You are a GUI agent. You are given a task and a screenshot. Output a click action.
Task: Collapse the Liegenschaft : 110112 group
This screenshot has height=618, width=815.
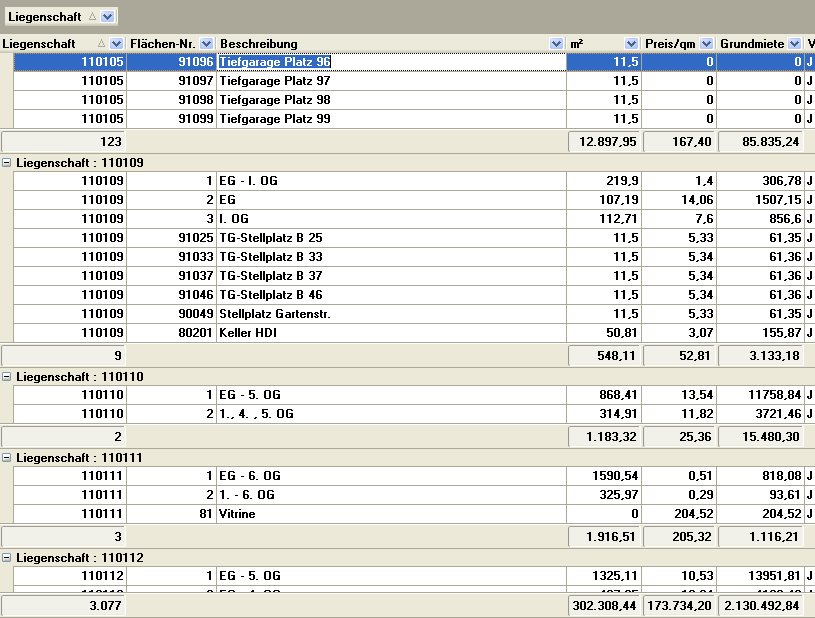pos(7,557)
